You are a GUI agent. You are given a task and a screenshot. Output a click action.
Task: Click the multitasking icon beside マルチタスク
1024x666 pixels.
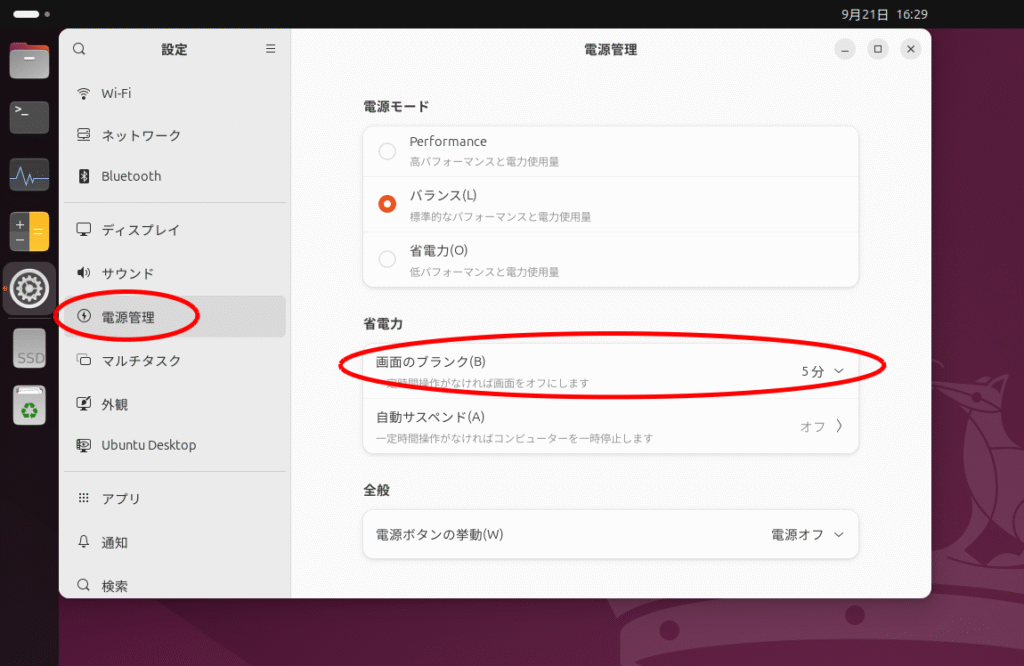(x=84, y=360)
